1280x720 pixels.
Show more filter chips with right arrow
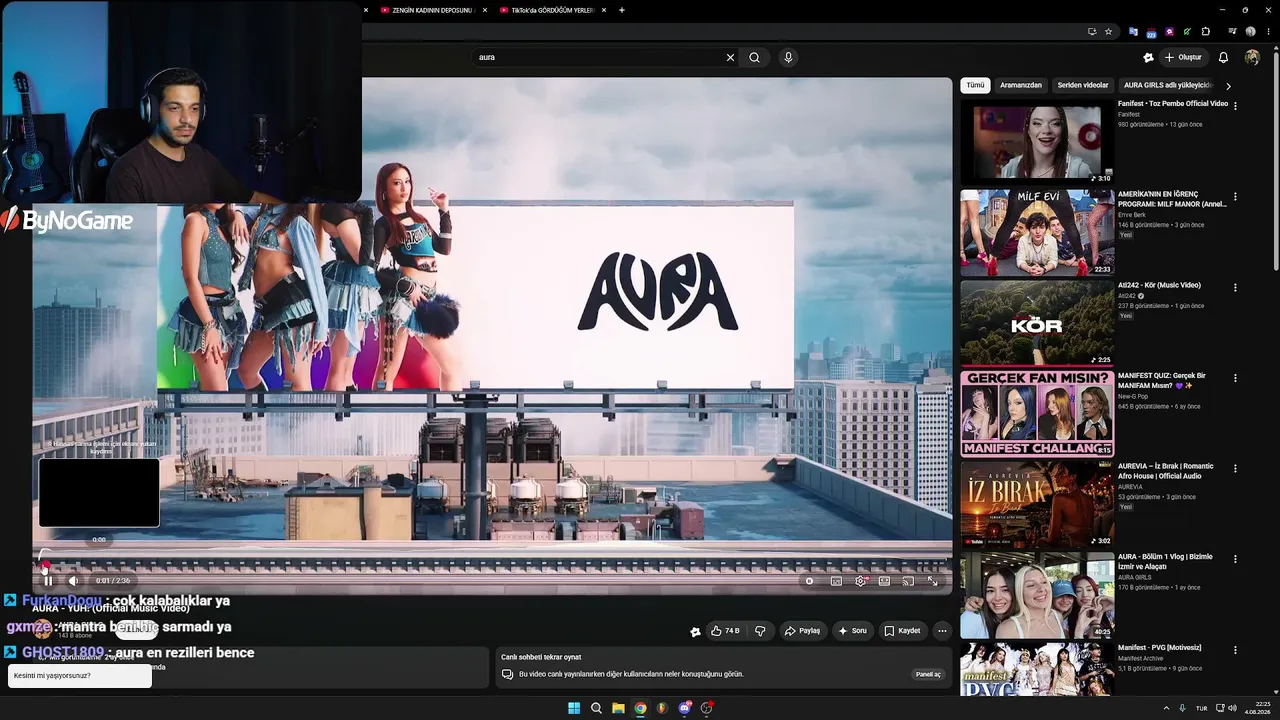coord(1228,86)
